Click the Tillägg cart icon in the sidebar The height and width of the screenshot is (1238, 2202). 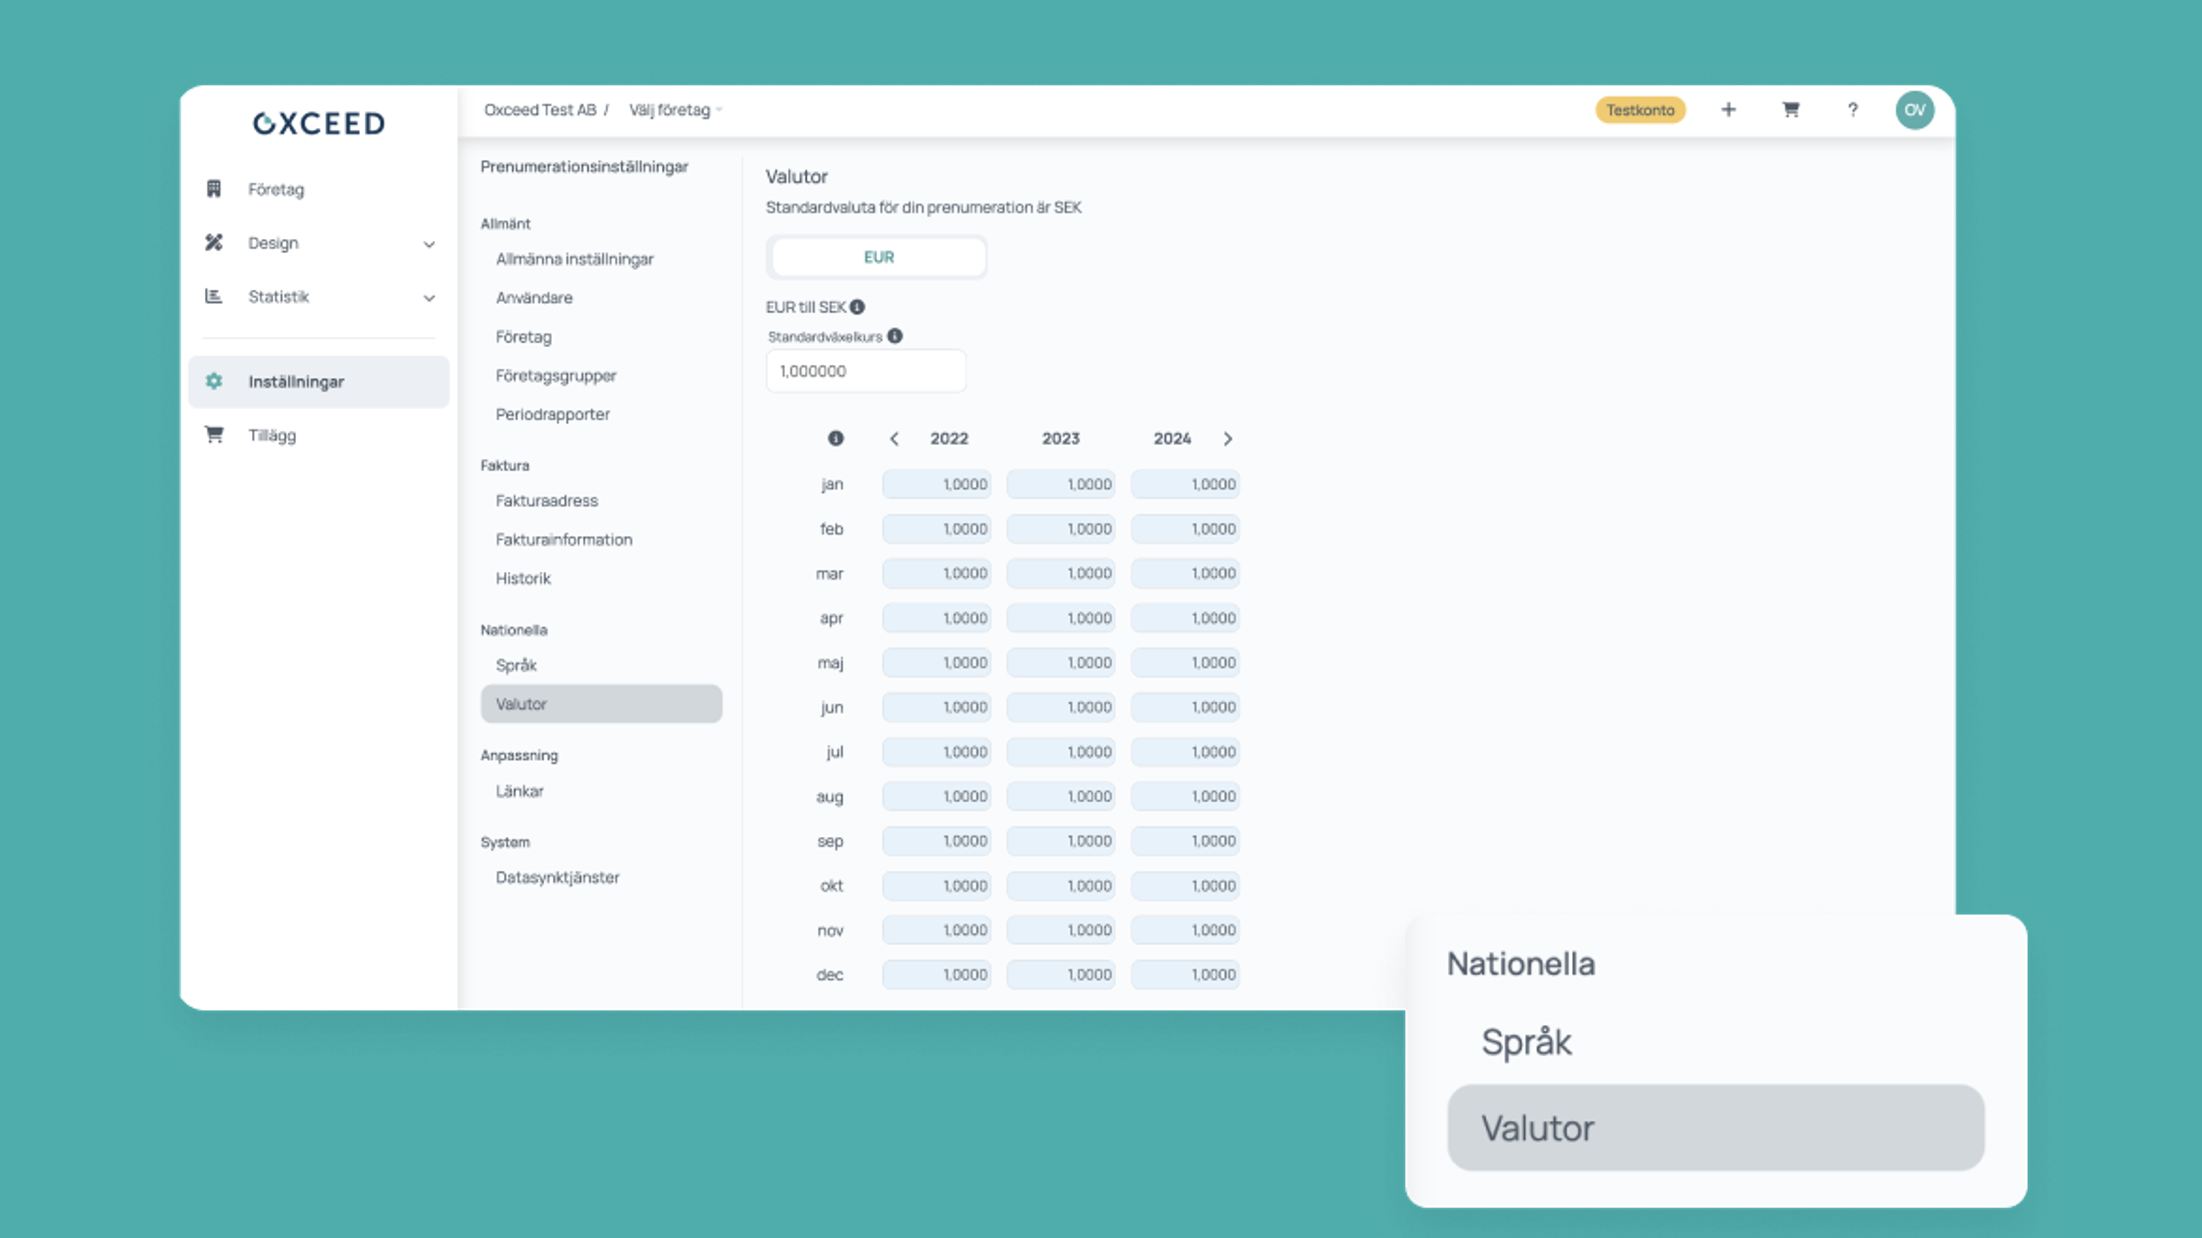214,435
